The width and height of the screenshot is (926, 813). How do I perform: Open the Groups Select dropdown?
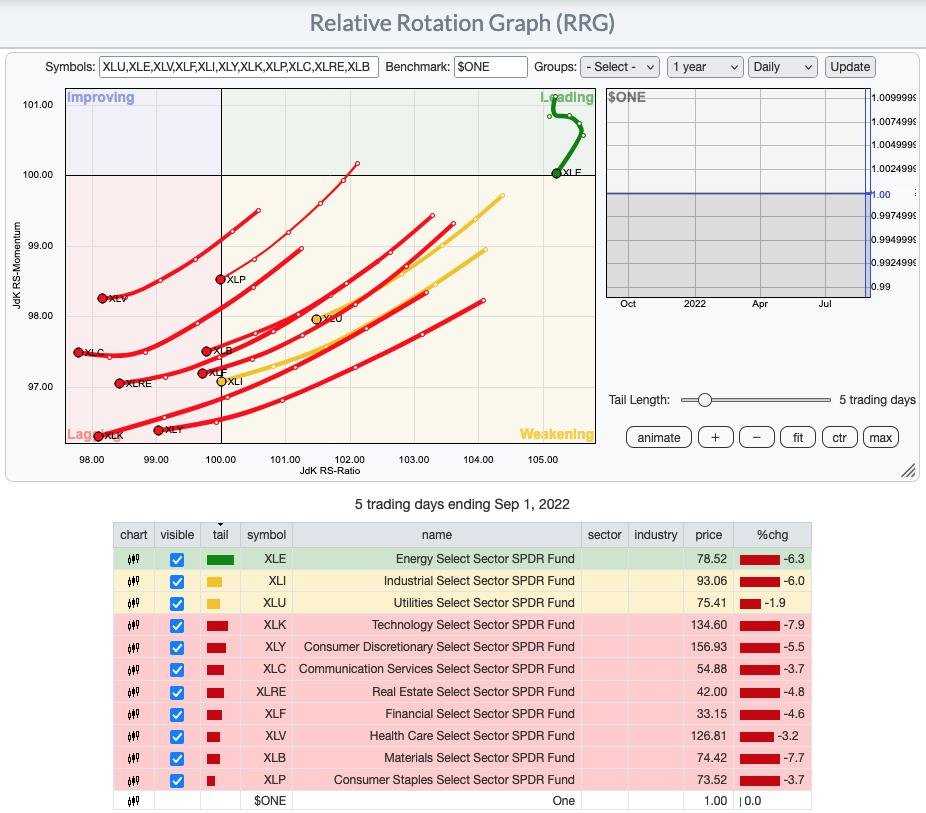619,67
